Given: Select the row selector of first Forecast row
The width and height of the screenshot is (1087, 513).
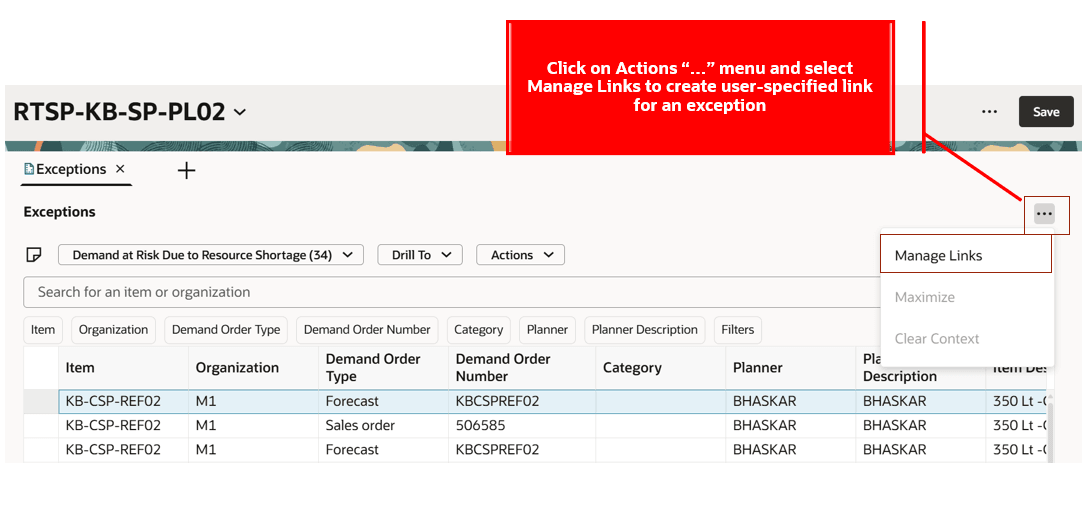Looking at the screenshot, I should [x=41, y=401].
